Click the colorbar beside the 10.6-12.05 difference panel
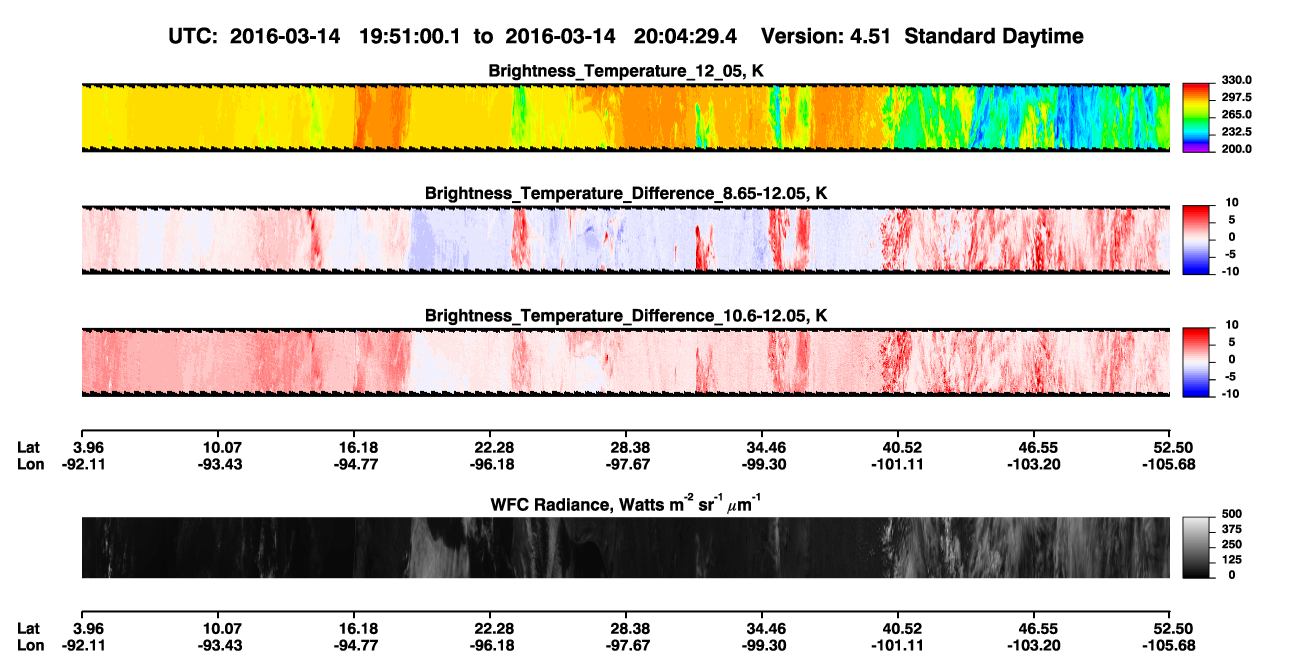 1197,362
